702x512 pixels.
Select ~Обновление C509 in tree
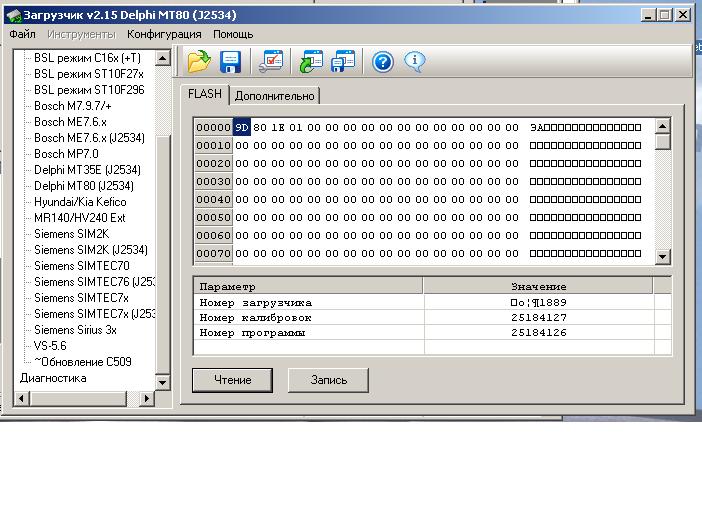[83, 362]
